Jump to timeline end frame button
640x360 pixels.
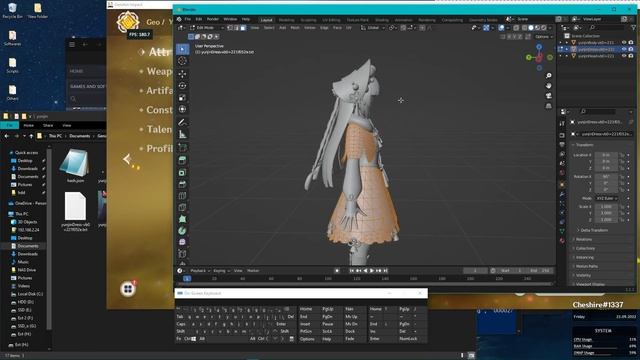click(385, 271)
